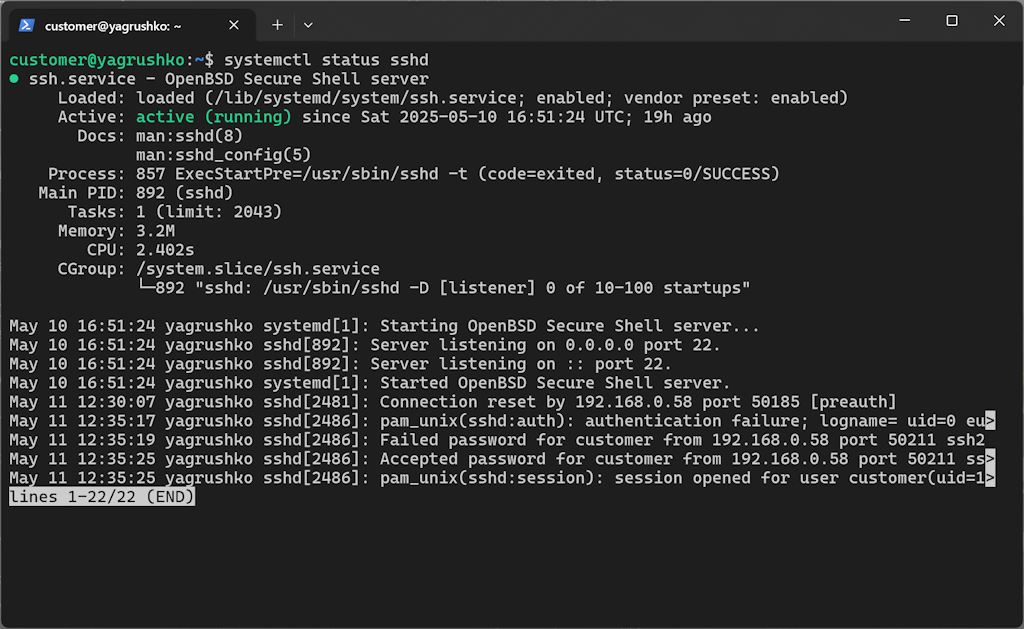This screenshot has width=1024, height=629.
Task: Click the green active status dot
Action: coord(14,79)
